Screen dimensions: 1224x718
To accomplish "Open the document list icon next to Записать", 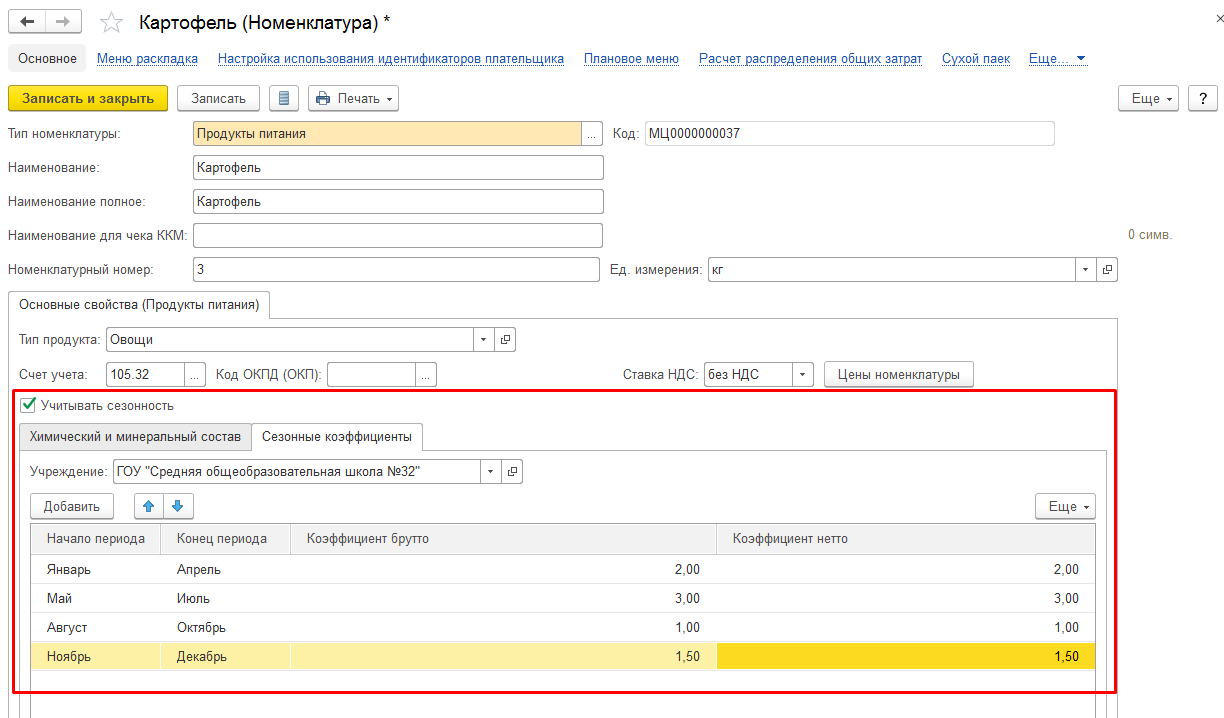I will point(285,98).
